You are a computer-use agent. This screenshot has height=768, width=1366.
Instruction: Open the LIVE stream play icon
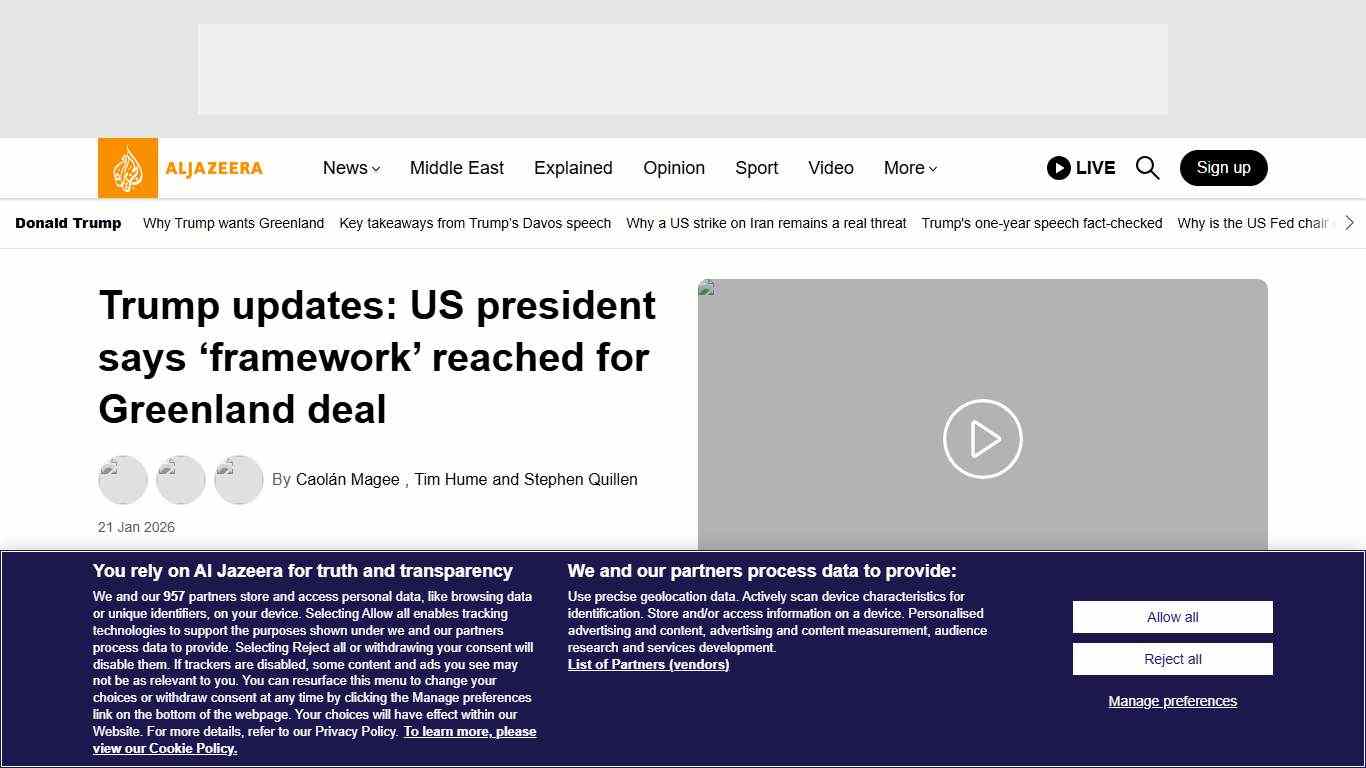(x=1059, y=168)
